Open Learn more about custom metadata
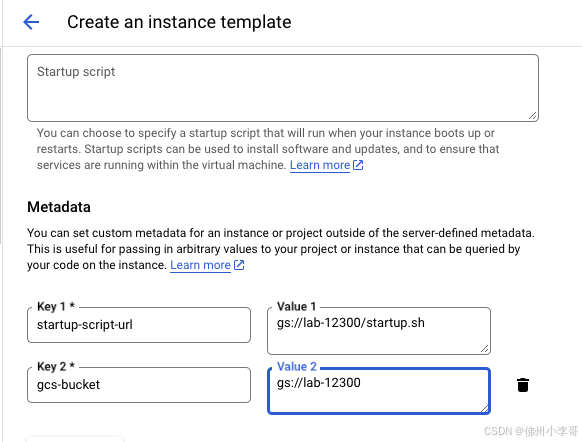This screenshot has width=582, height=442. (200, 265)
